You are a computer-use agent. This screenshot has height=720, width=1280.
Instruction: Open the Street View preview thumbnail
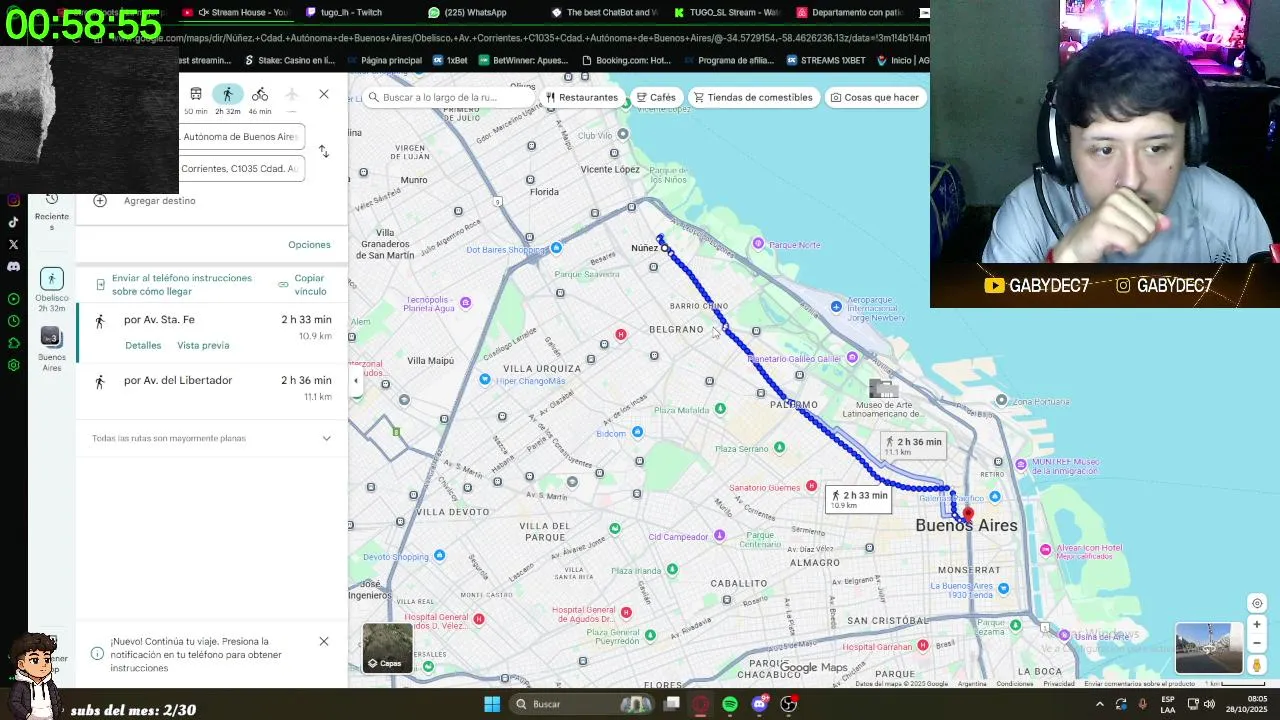1209,647
